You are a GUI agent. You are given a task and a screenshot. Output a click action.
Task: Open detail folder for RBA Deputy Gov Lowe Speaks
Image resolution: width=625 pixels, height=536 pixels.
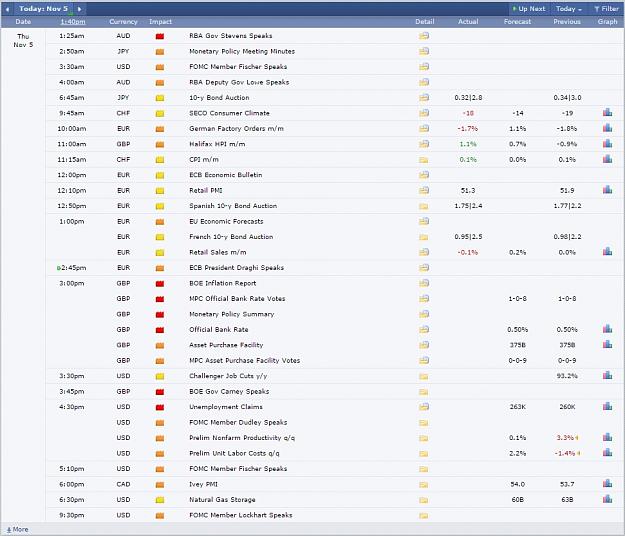(424, 82)
